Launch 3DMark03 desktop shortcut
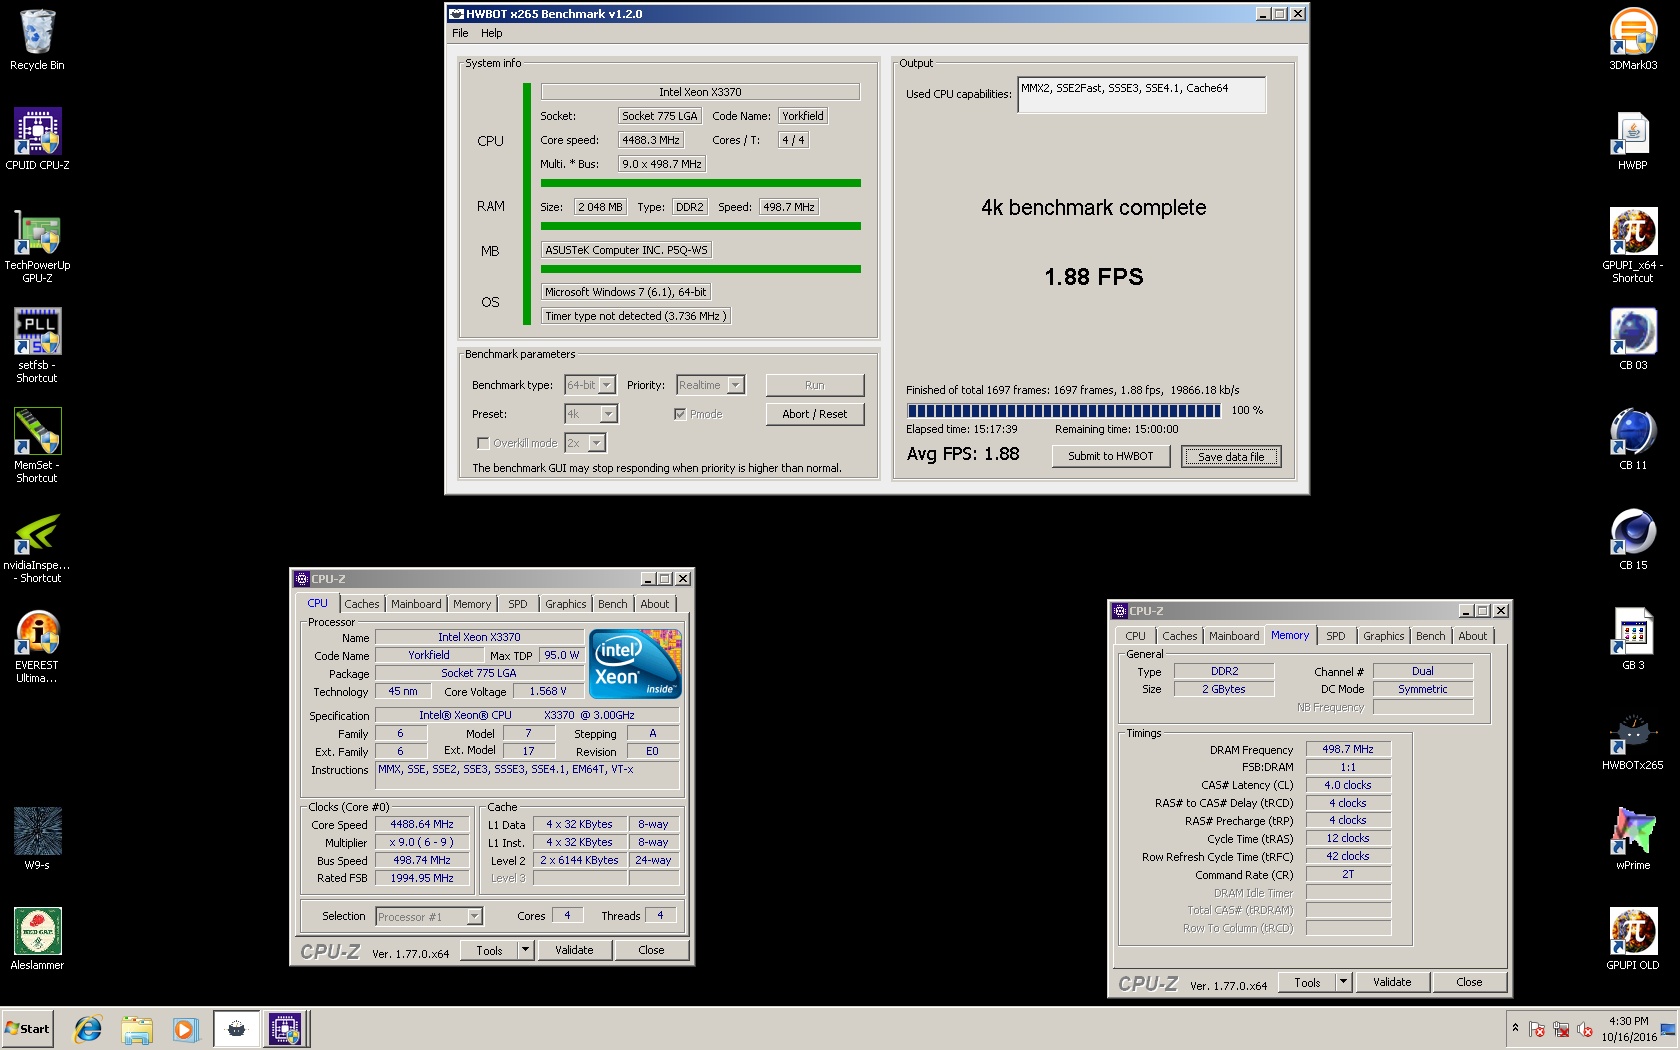 [x=1633, y=40]
